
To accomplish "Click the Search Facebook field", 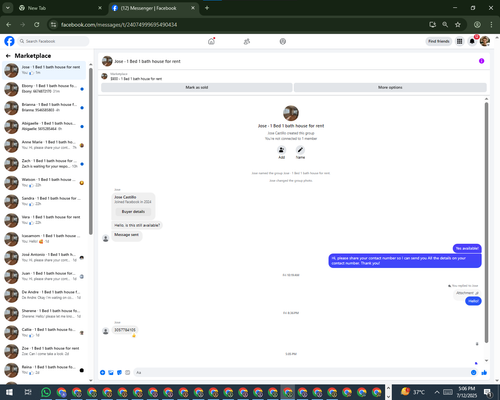I will [x=53, y=41].
